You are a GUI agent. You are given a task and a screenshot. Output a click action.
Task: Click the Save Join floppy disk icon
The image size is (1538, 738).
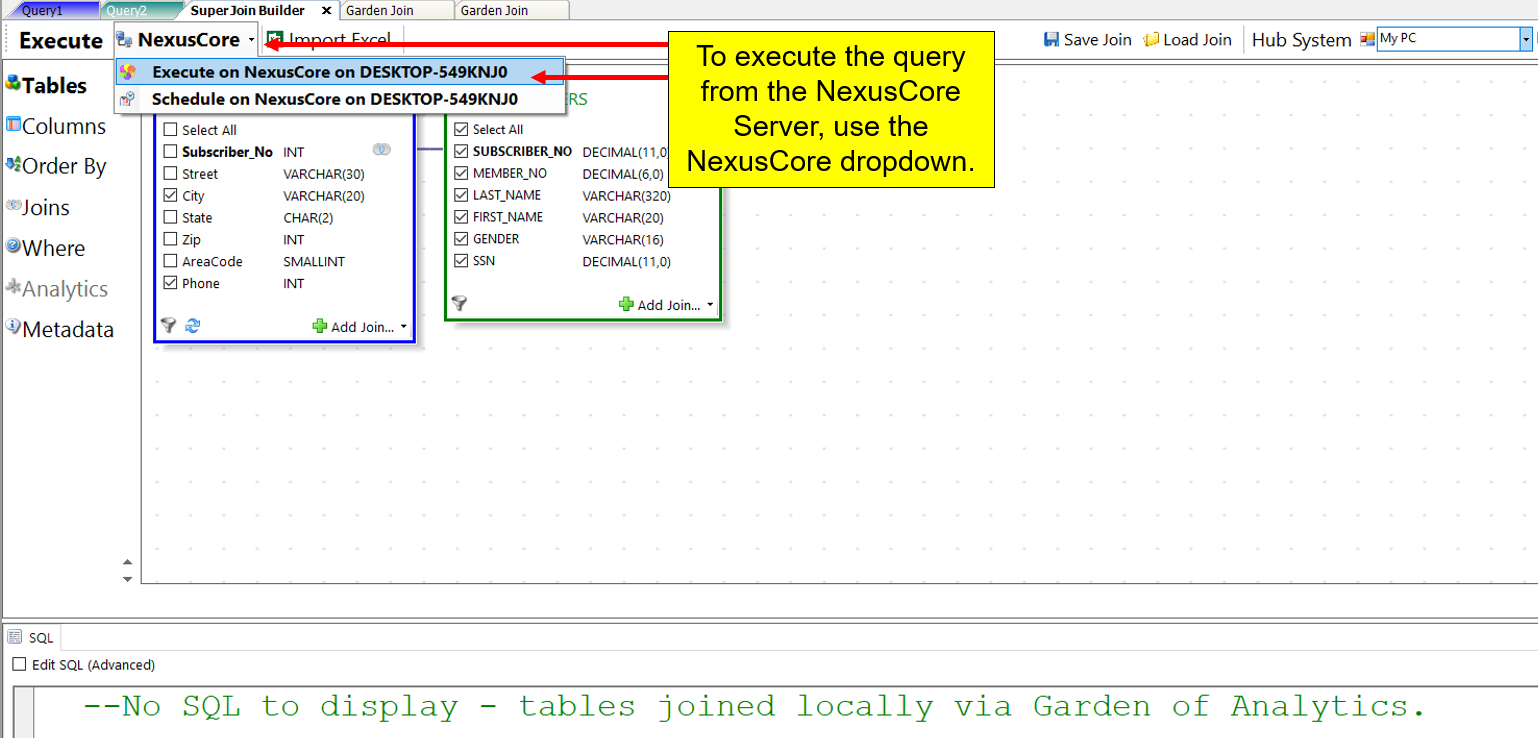[1051, 40]
